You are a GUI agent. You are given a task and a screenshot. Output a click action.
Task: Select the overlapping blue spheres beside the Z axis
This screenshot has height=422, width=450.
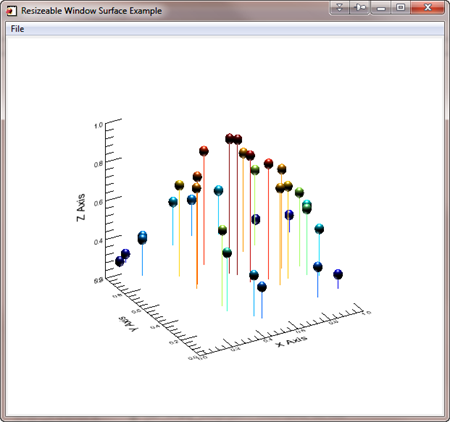pos(142,238)
